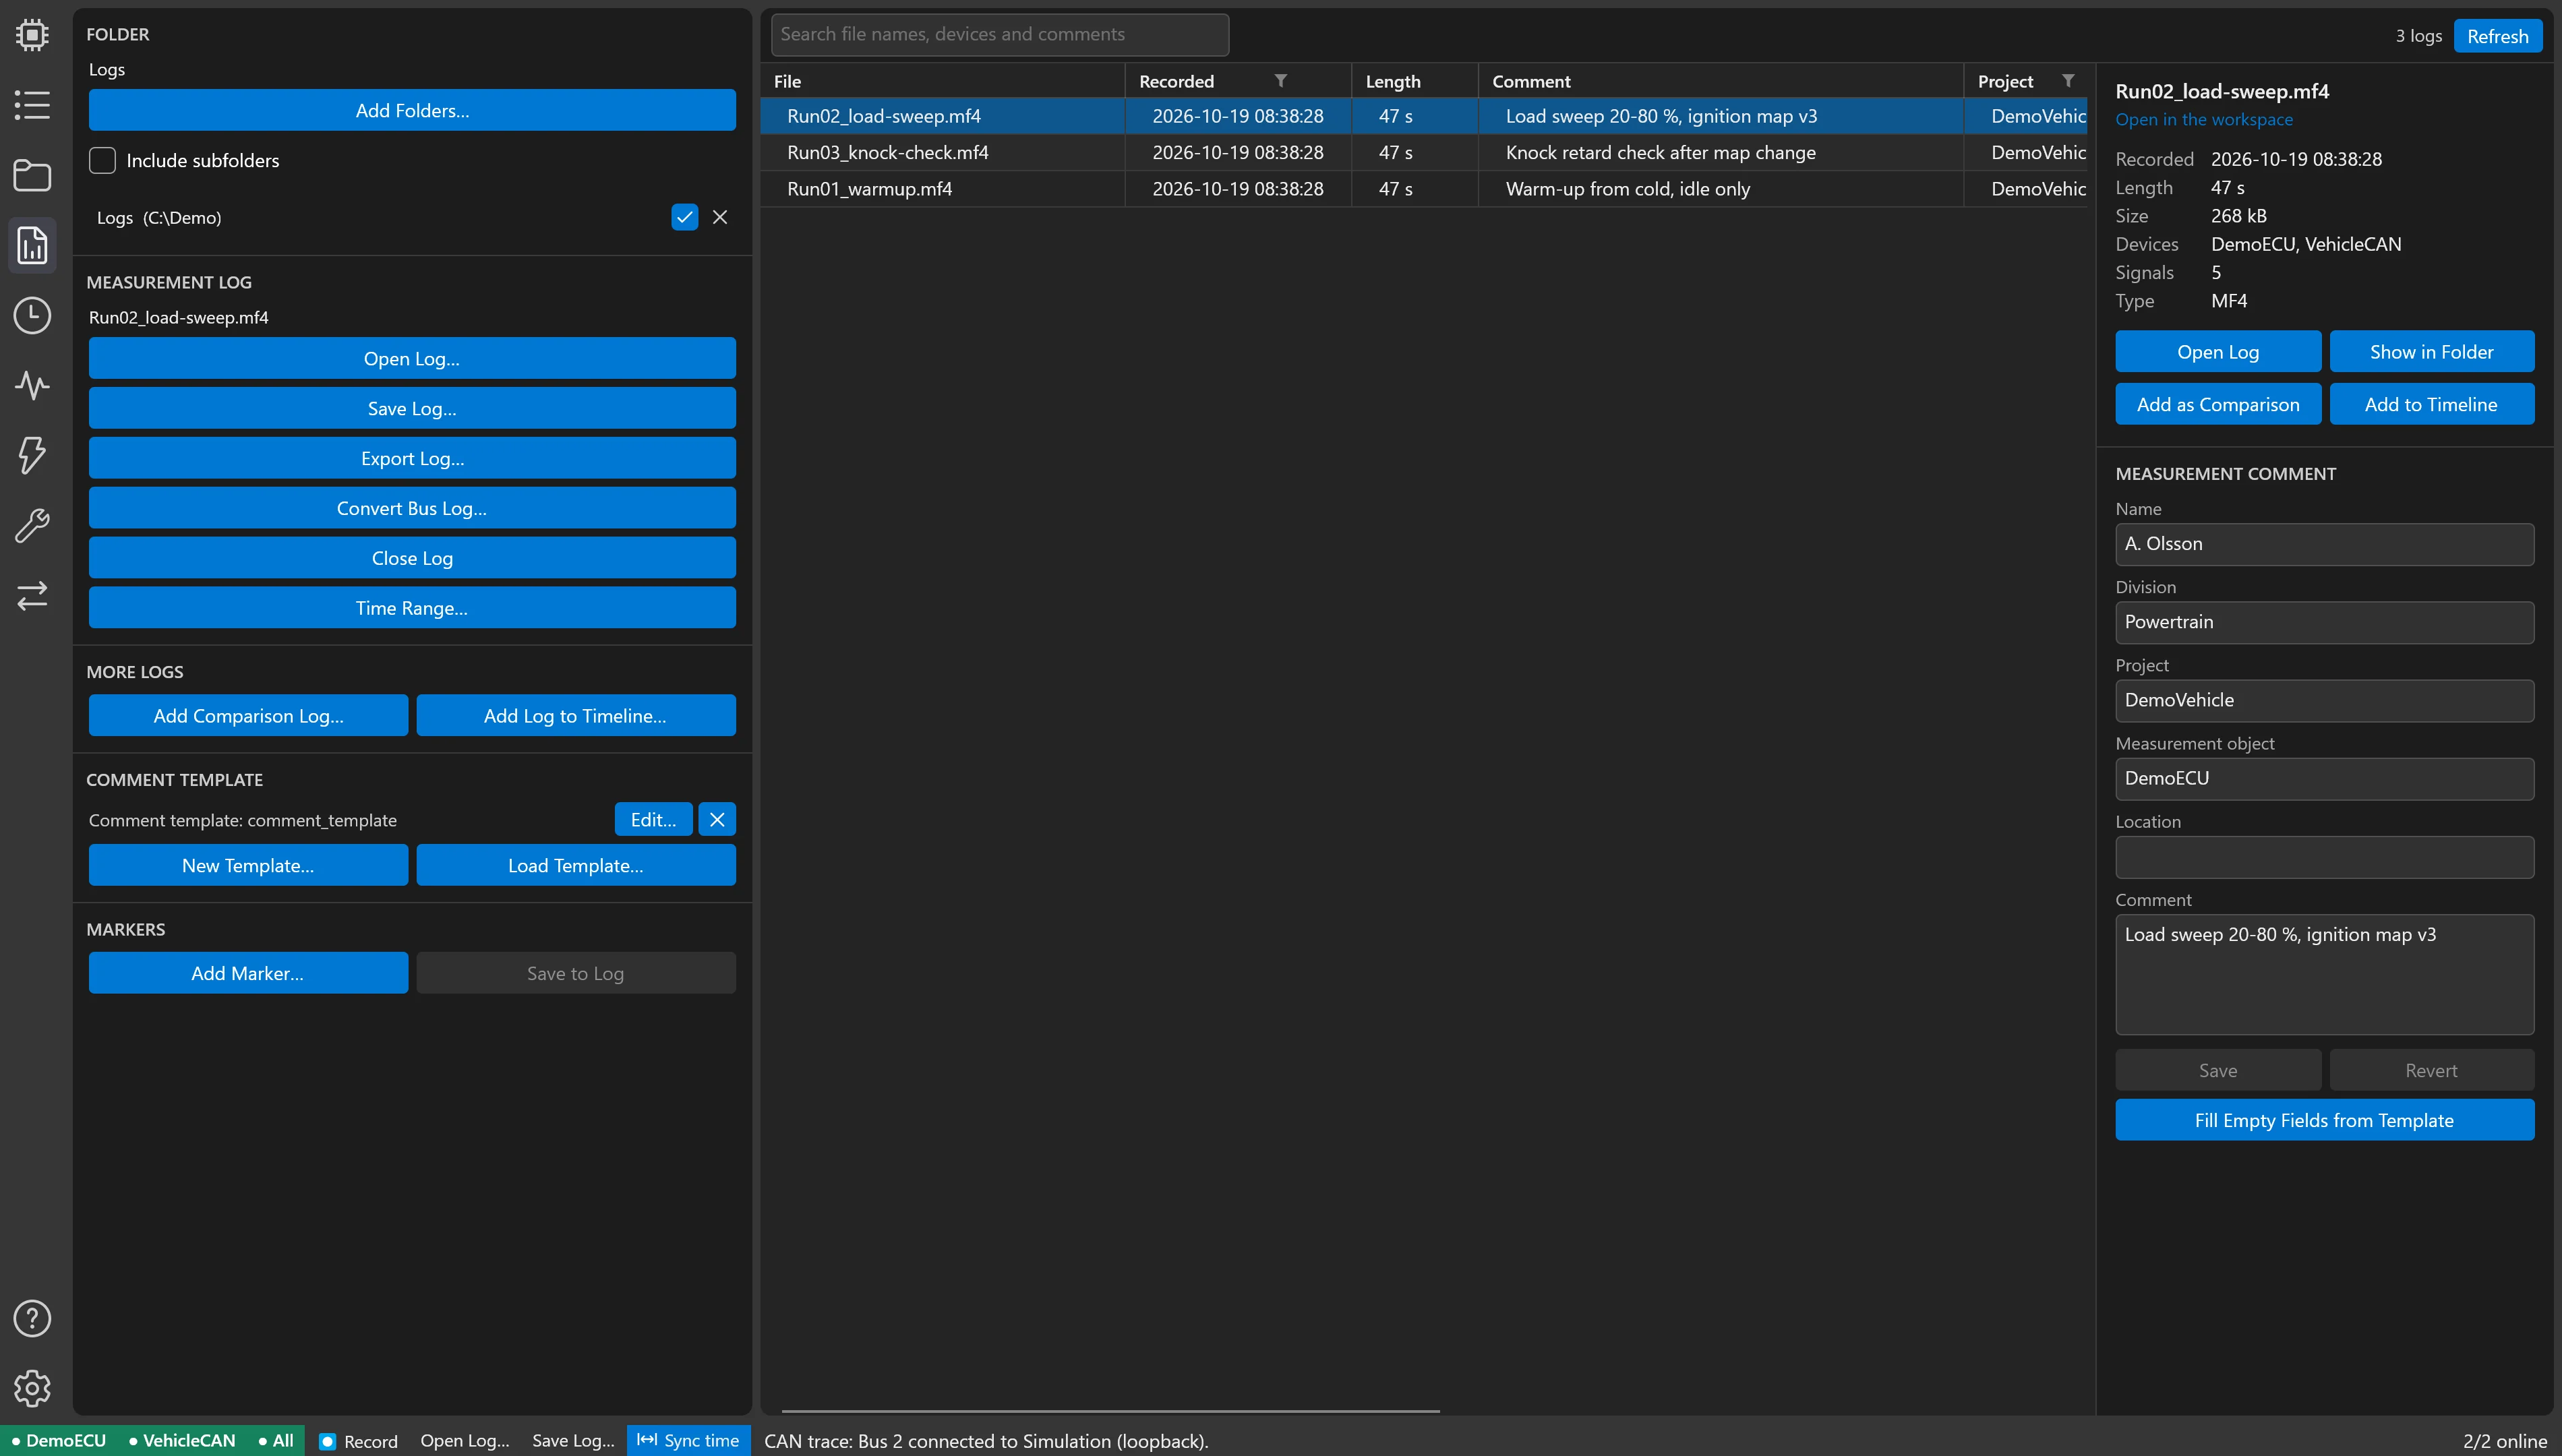Click Add Marker... button
Viewport: 2562px width, 1456px height.
(248, 973)
